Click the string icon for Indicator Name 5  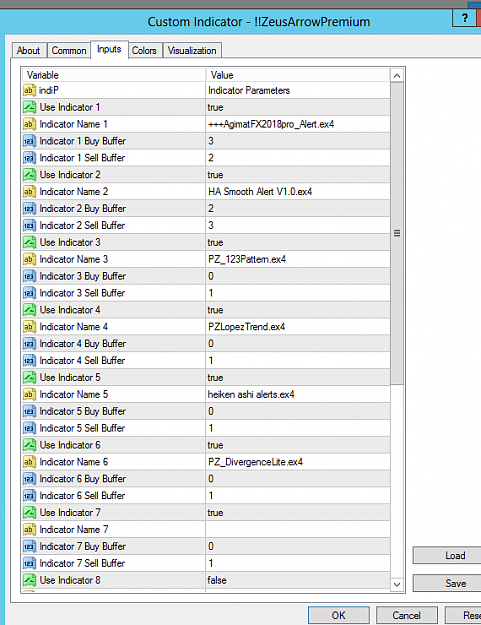click(29, 395)
